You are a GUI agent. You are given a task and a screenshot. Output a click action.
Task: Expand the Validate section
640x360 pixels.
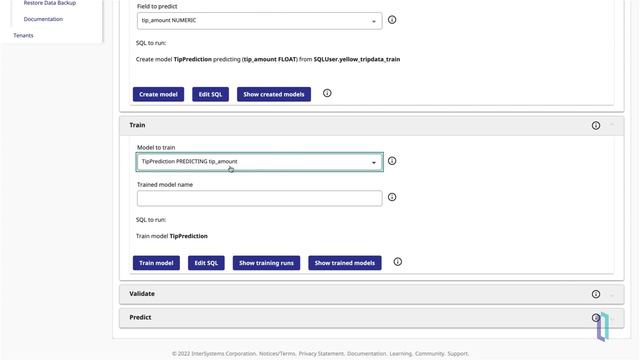[371, 294]
